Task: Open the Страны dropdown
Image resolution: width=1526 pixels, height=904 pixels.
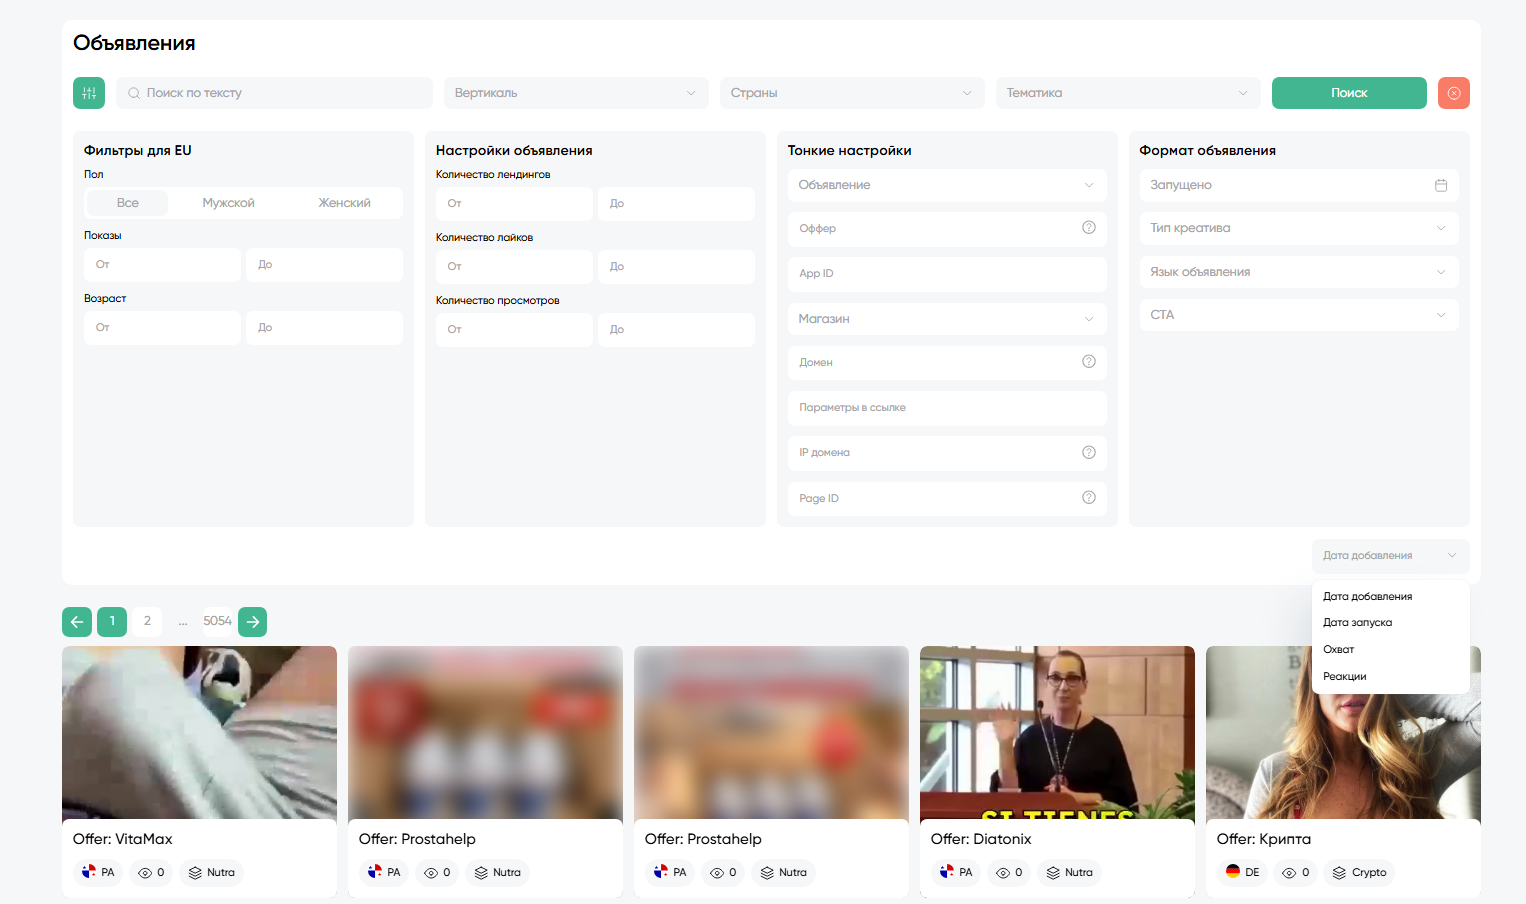Action: pos(851,92)
